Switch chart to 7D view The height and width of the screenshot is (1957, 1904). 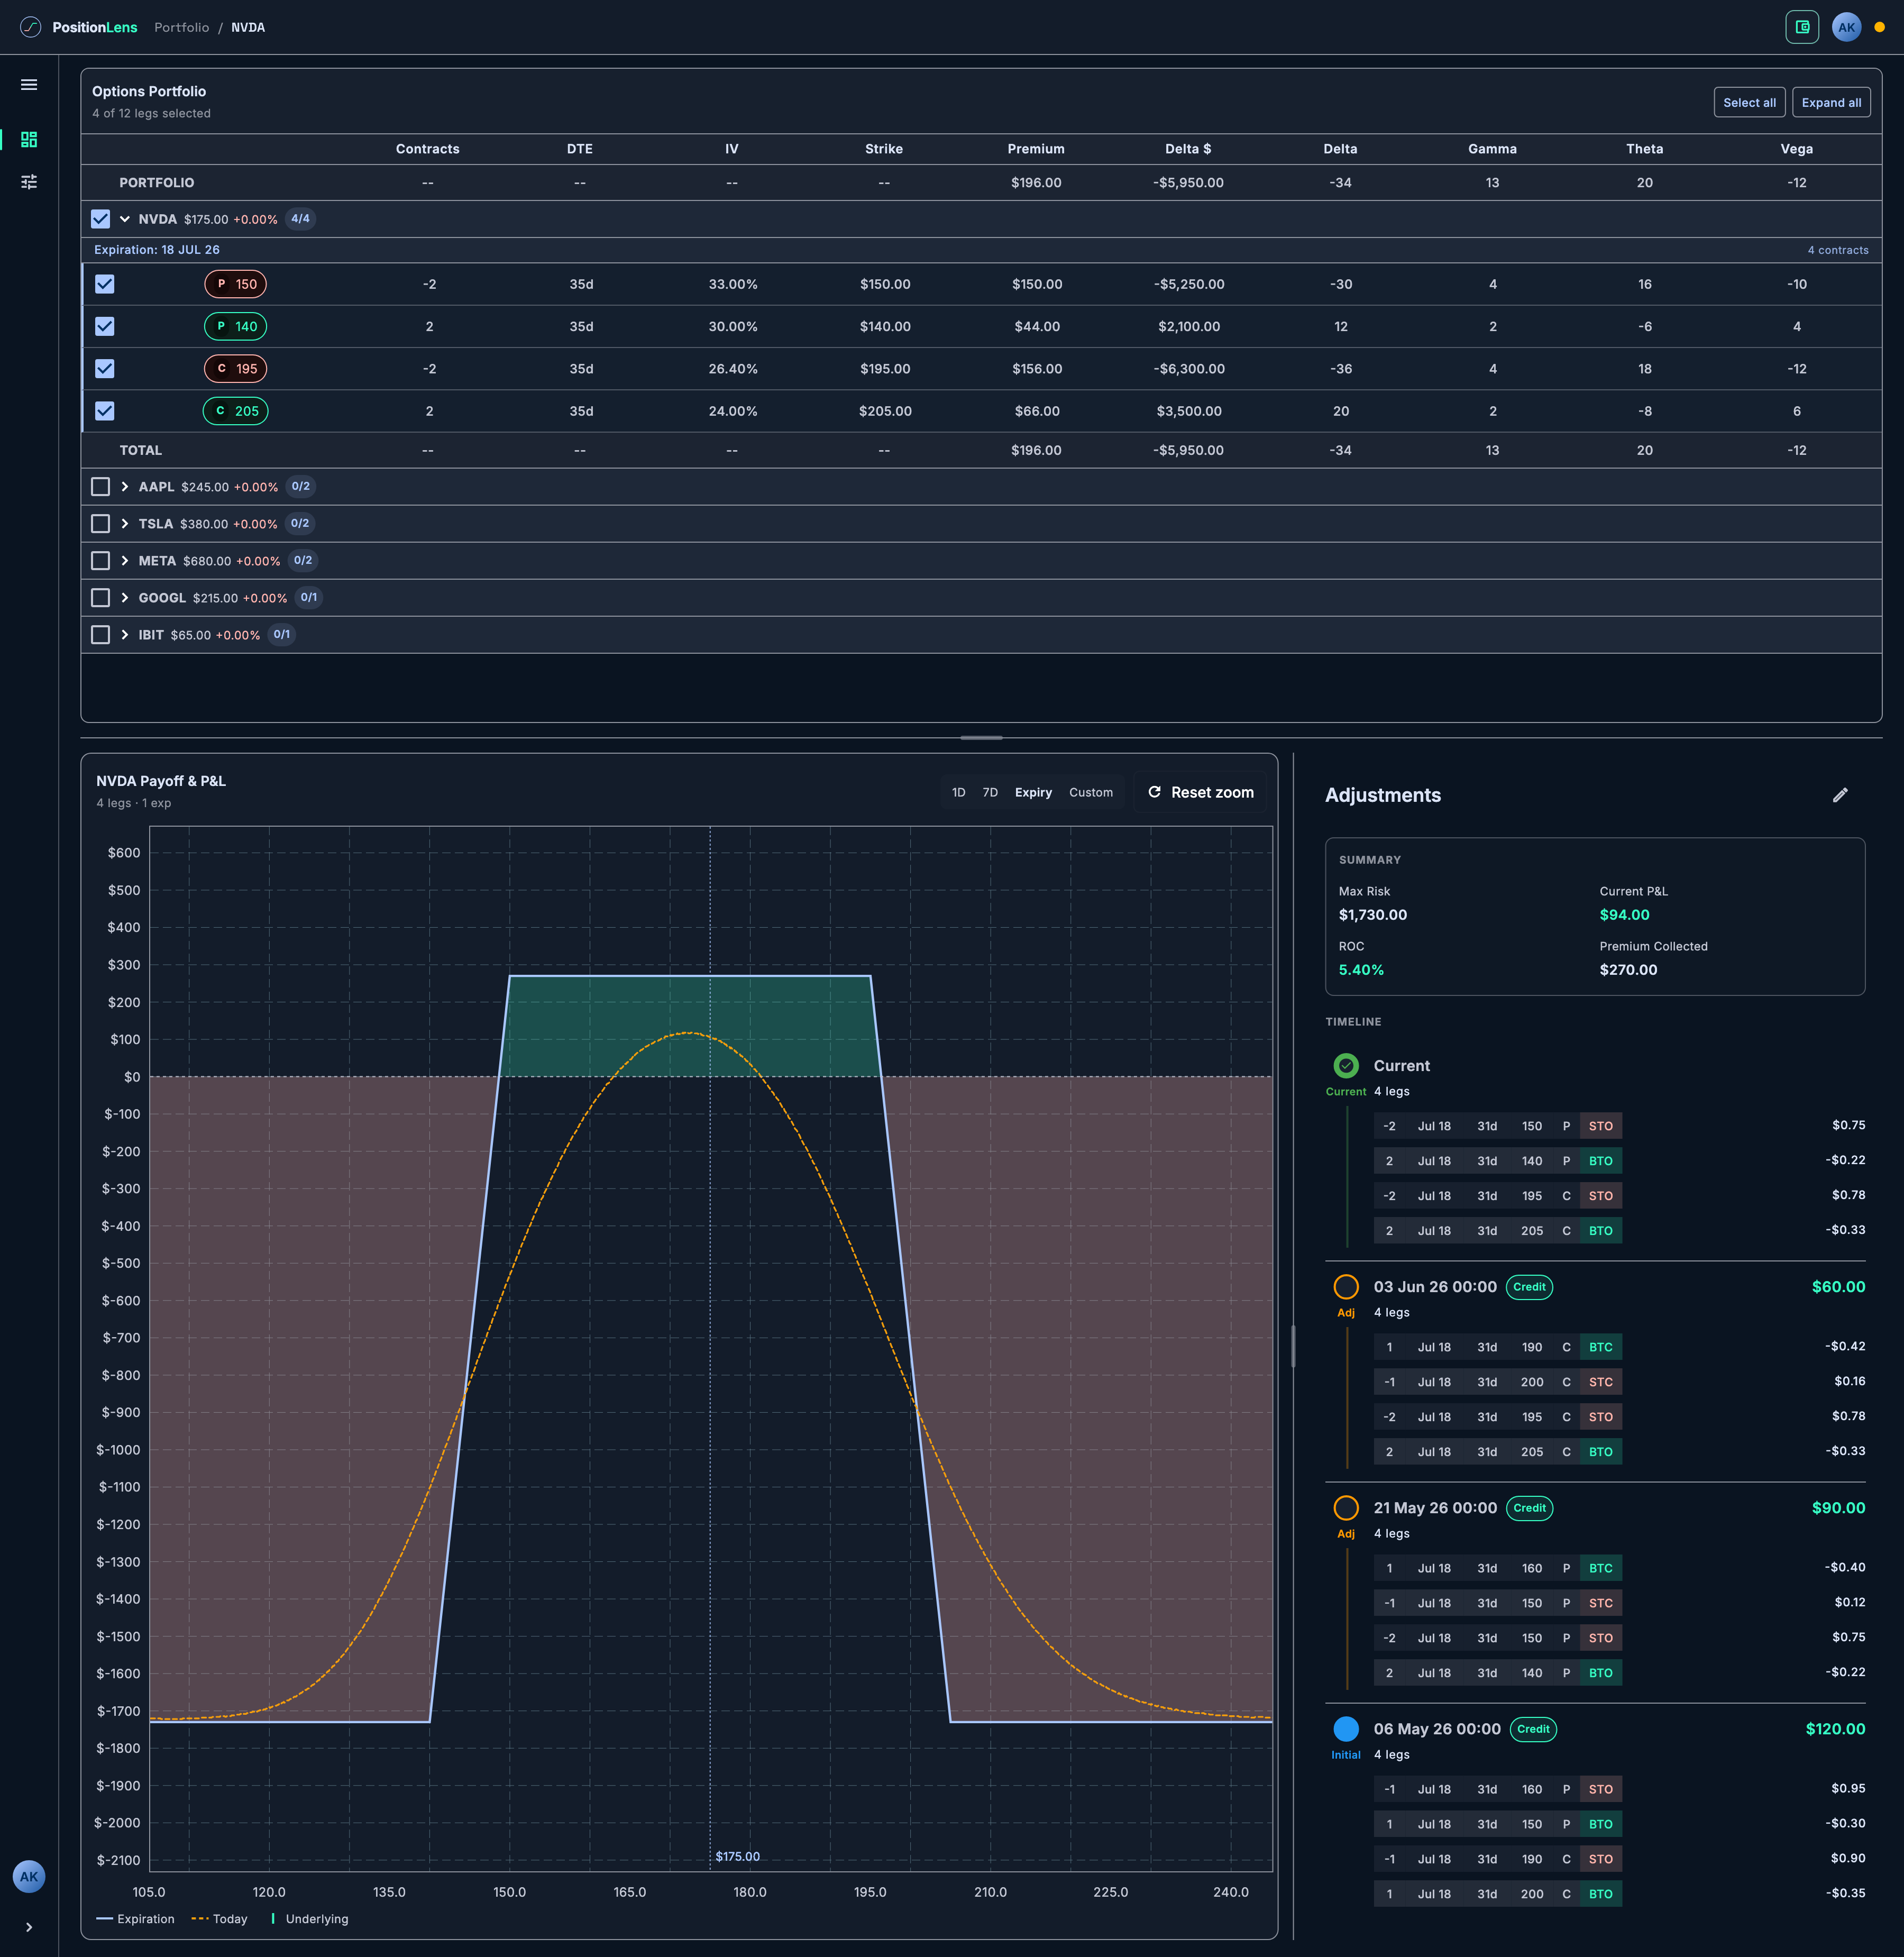click(990, 792)
